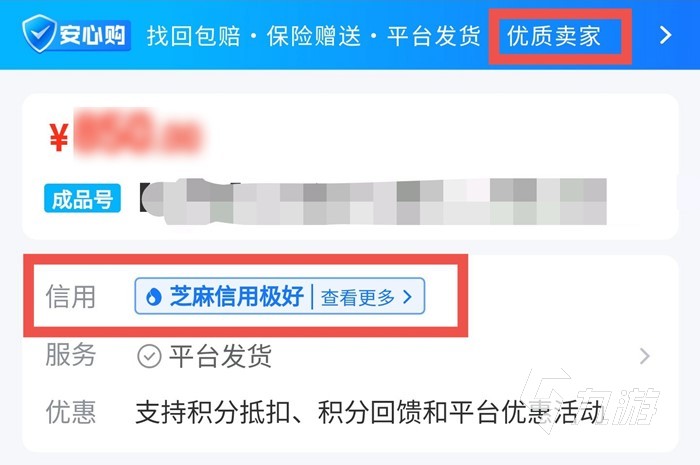Viewport: 700px width, 465px height.
Task: Open 查看更多 credit details
Action: [358, 297]
